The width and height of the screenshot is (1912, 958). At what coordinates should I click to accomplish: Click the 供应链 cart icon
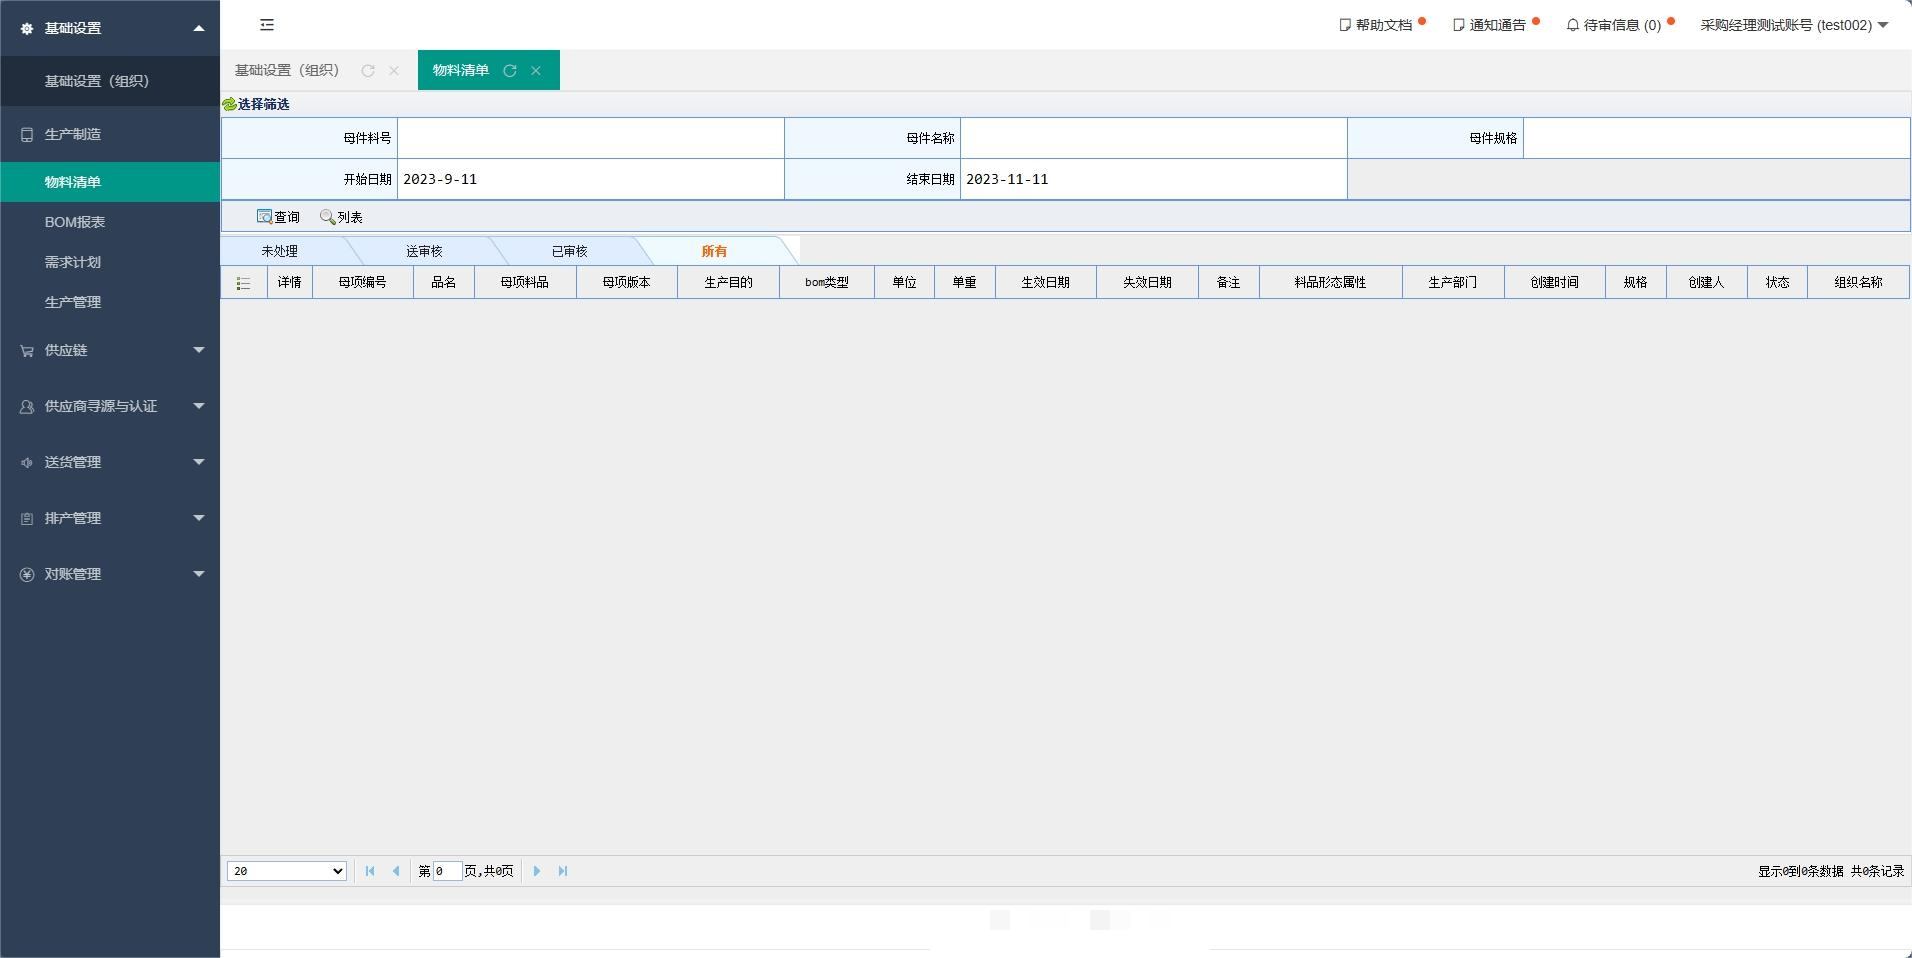pyautogui.click(x=27, y=350)
